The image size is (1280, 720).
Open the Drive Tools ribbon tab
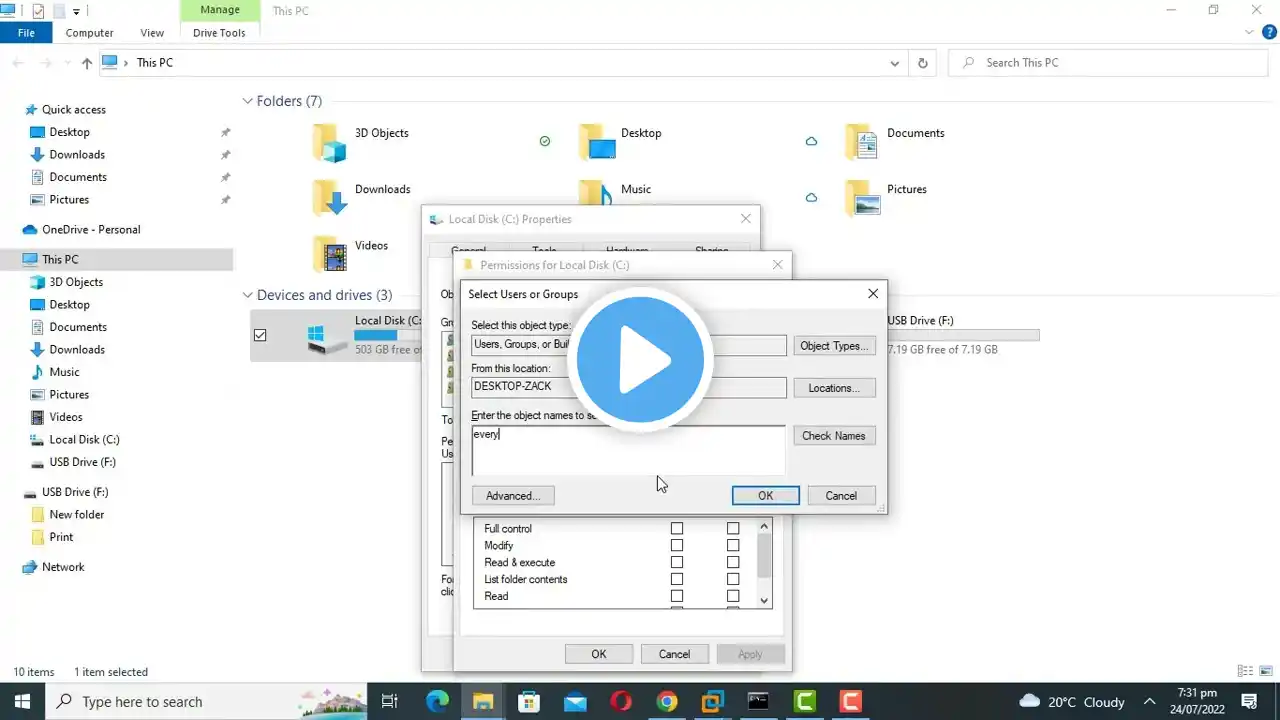pos(219,33)
